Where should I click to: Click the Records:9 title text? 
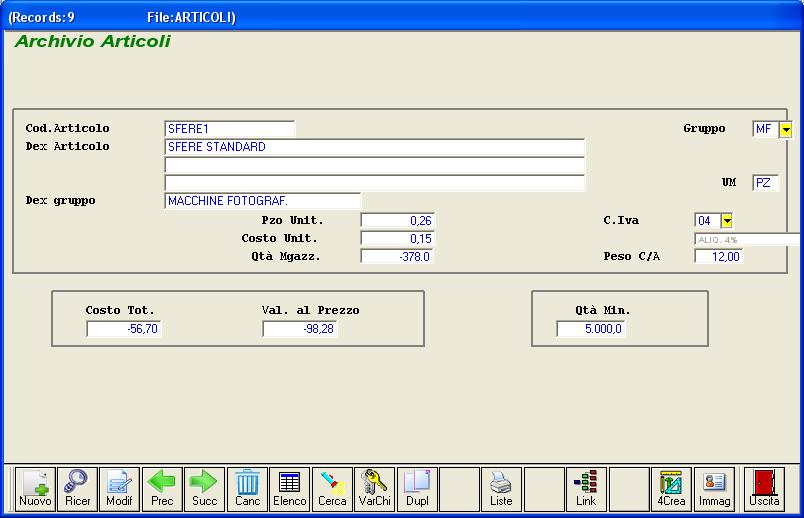coord(42,17)
